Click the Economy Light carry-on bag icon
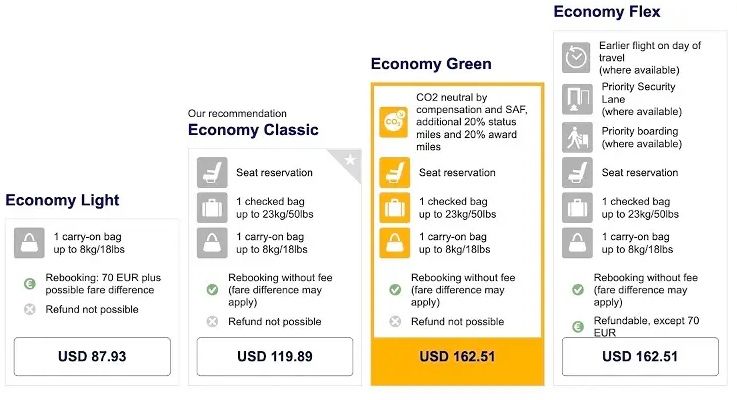 pos(29,241)
